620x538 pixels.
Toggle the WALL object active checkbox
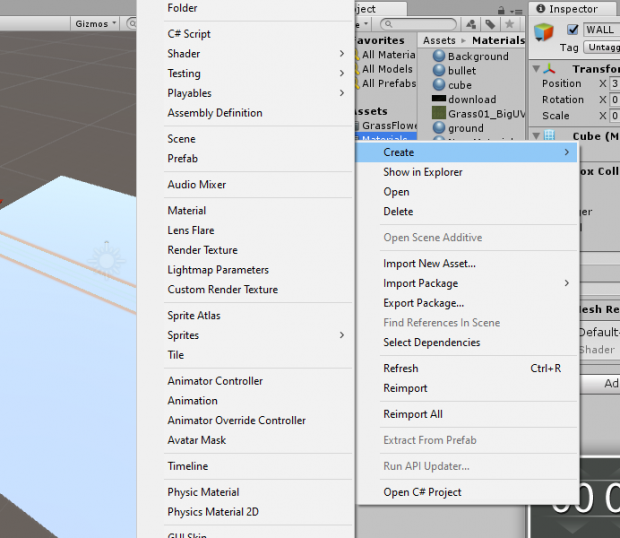tap(572, 30)
